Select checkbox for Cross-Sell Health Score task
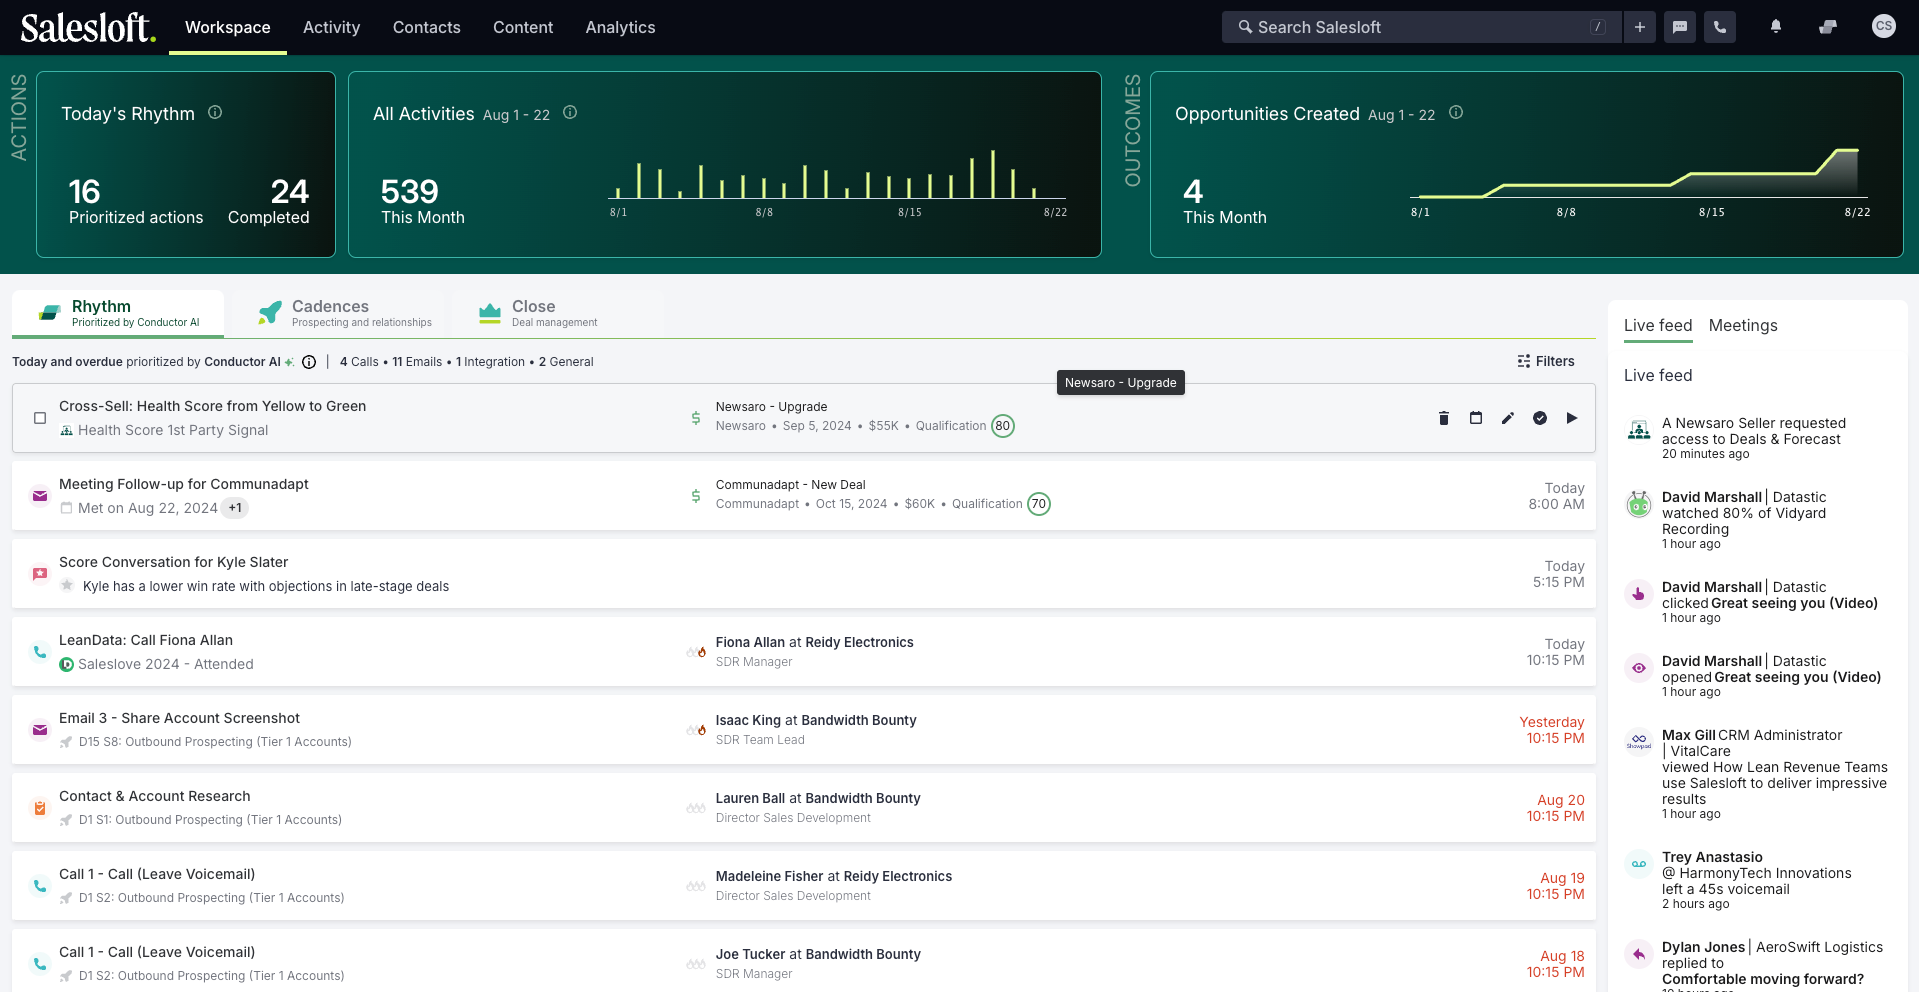The image size is (1919, 992). [x=40, y=418]
